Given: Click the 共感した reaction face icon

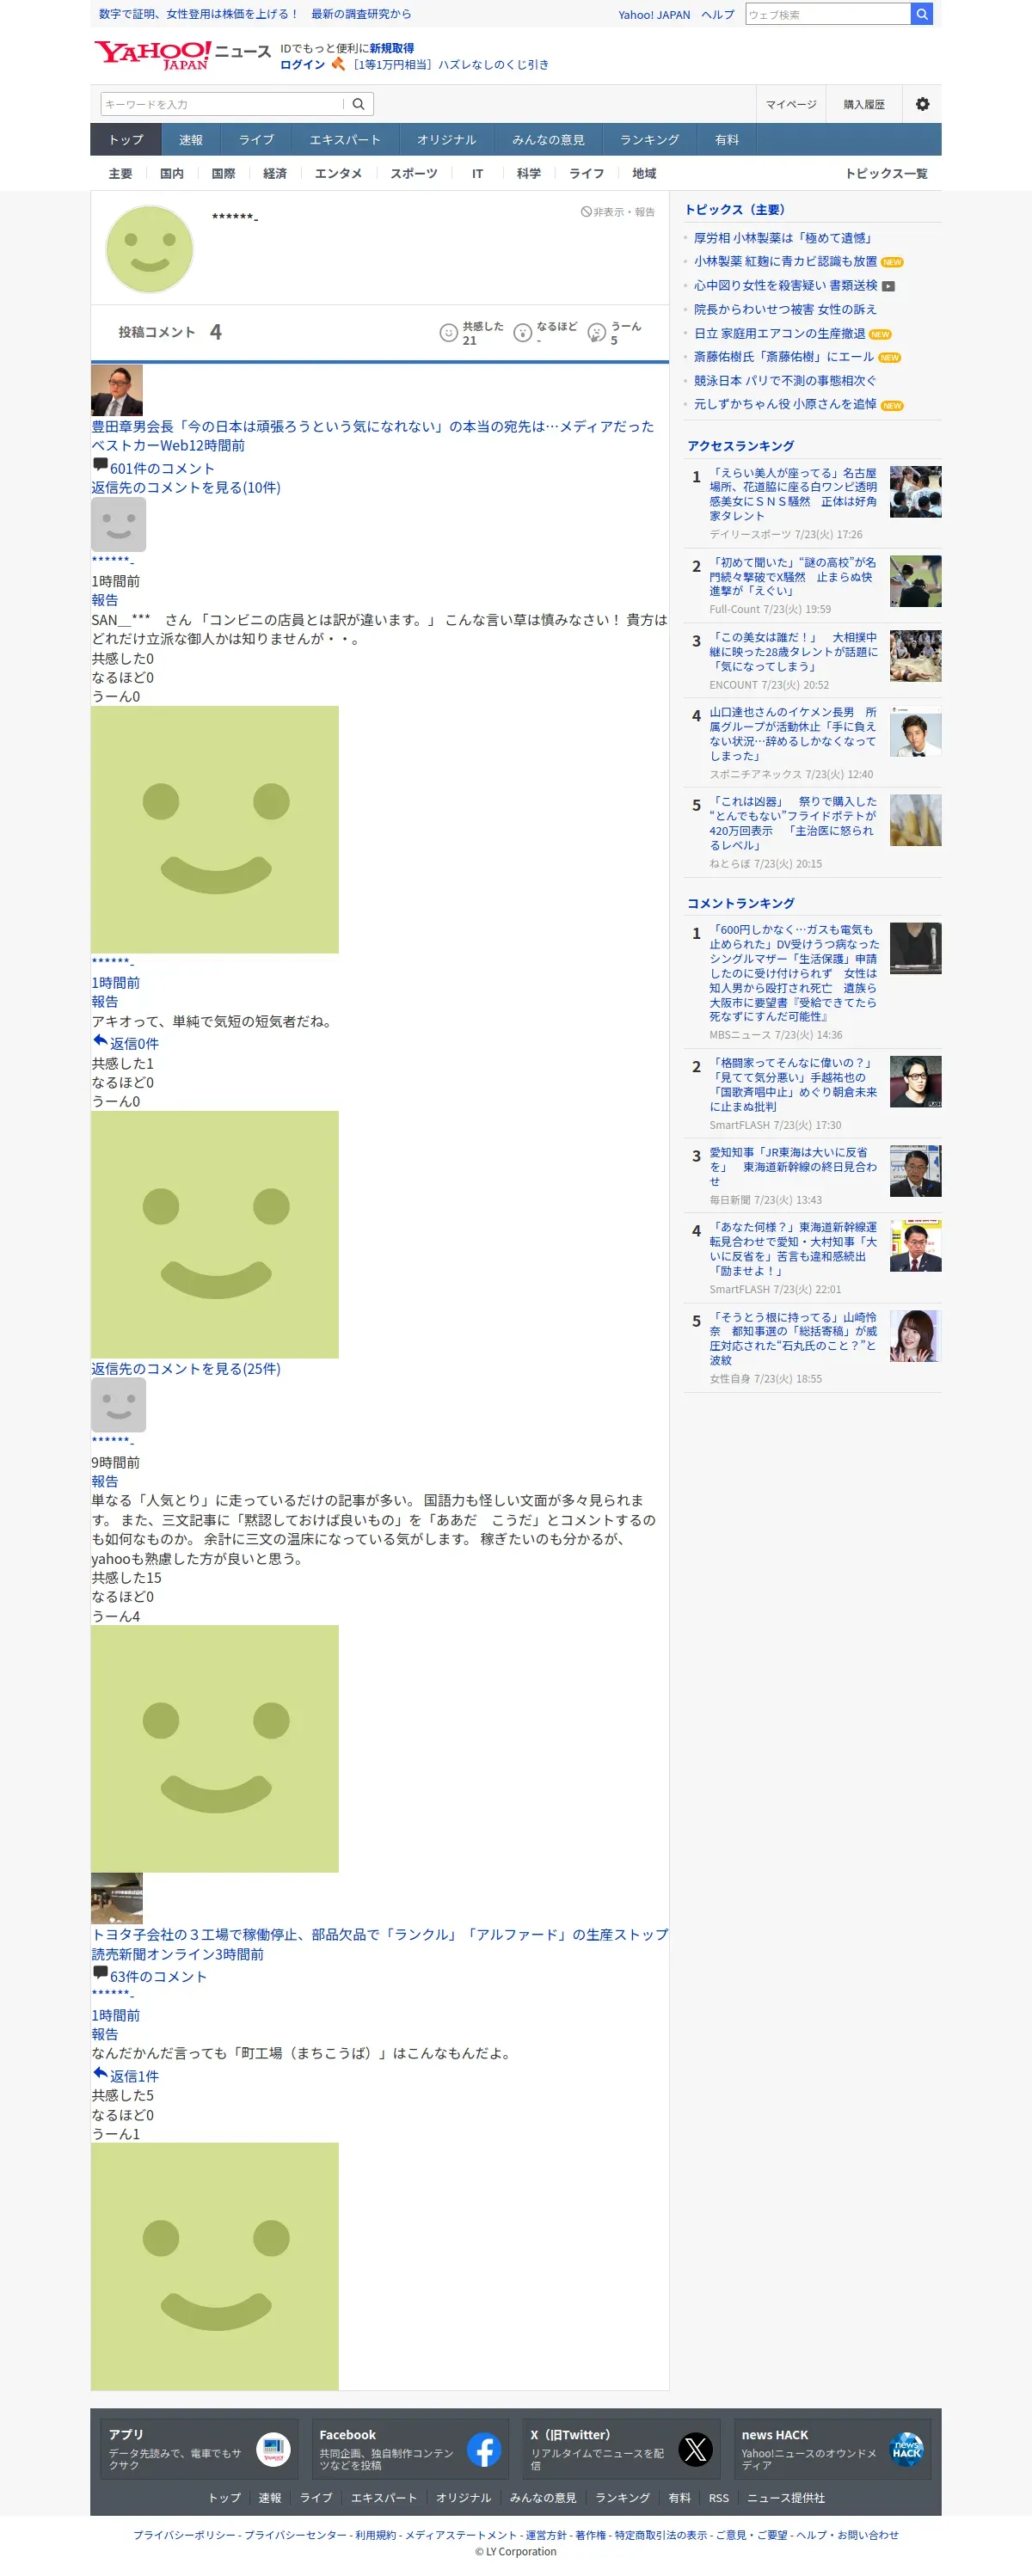Looking at the screenshot, I should pos(448,333).
